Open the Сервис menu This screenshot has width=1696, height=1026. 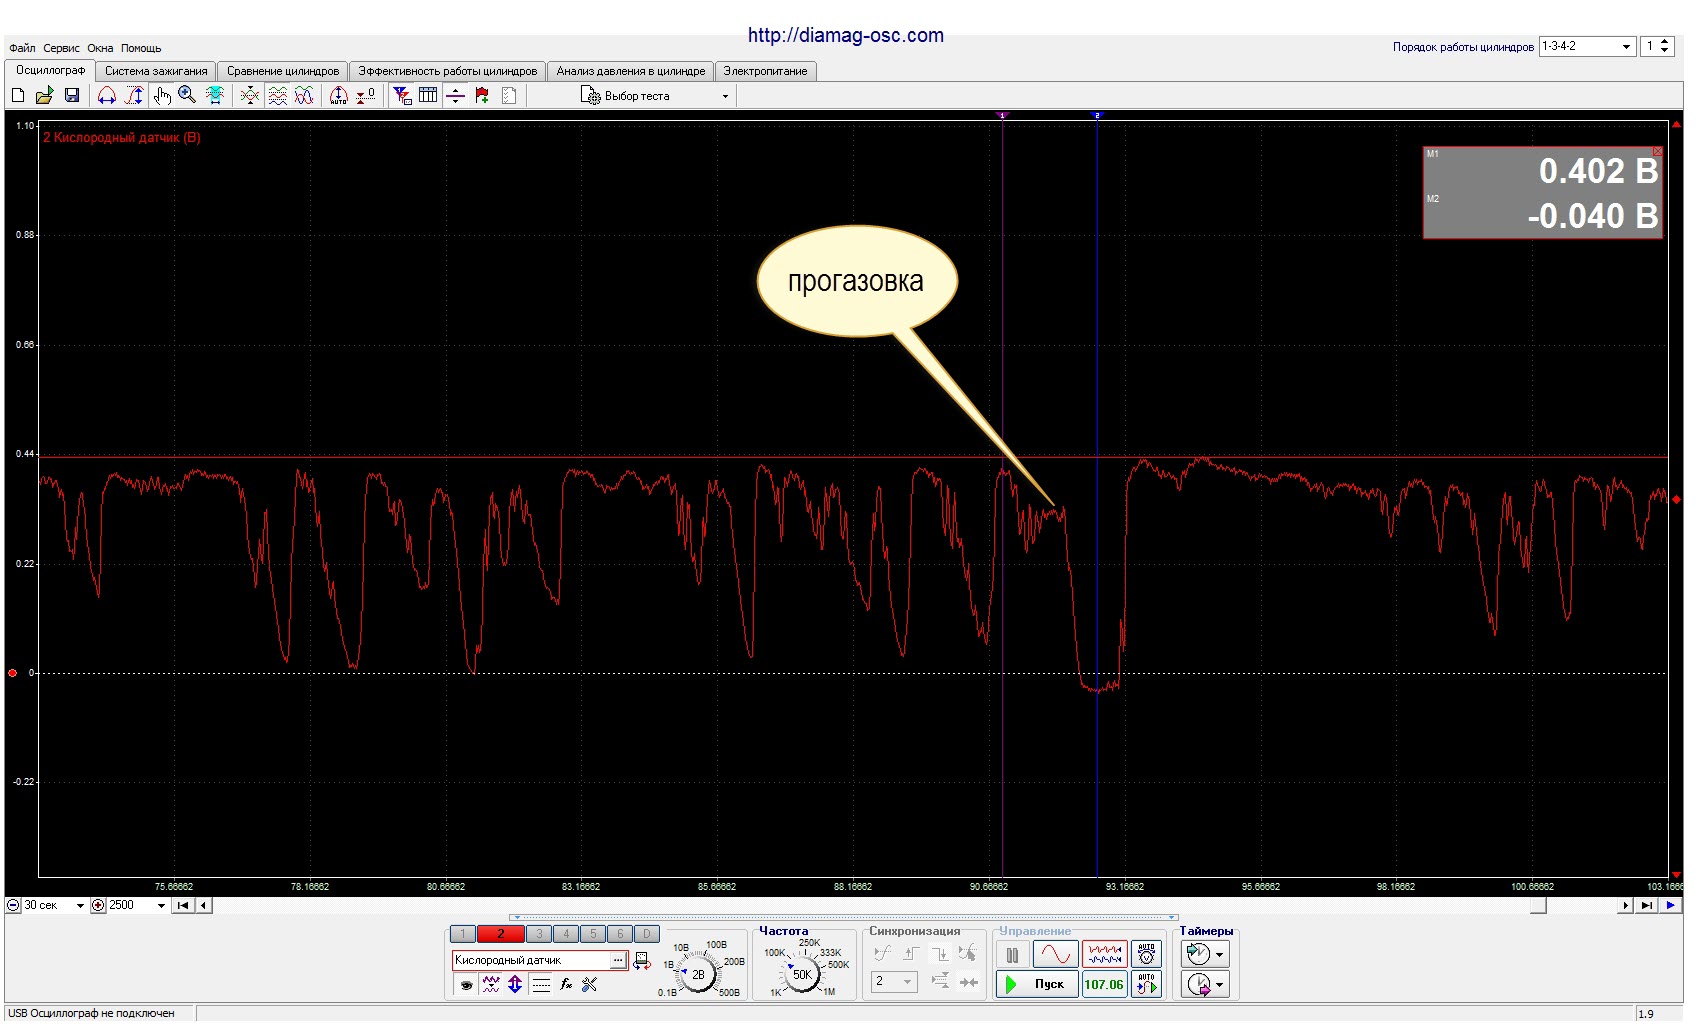[x=61, y=48]
